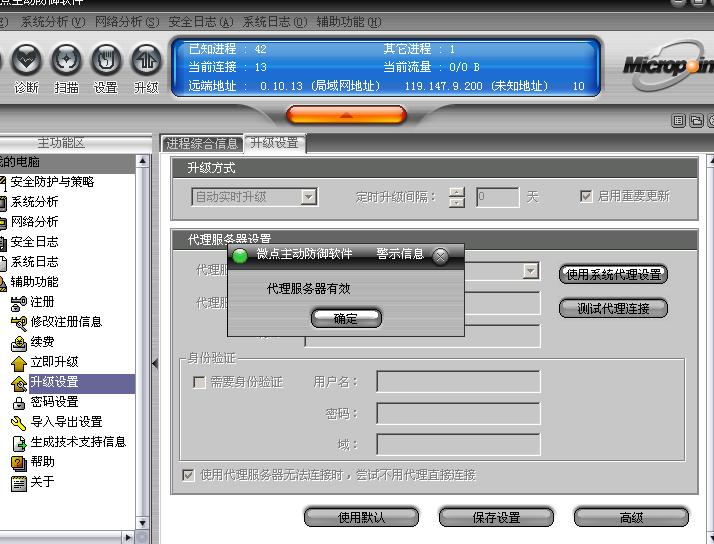Click the second small window icon at the panel's right edge

tap(696, 121)
